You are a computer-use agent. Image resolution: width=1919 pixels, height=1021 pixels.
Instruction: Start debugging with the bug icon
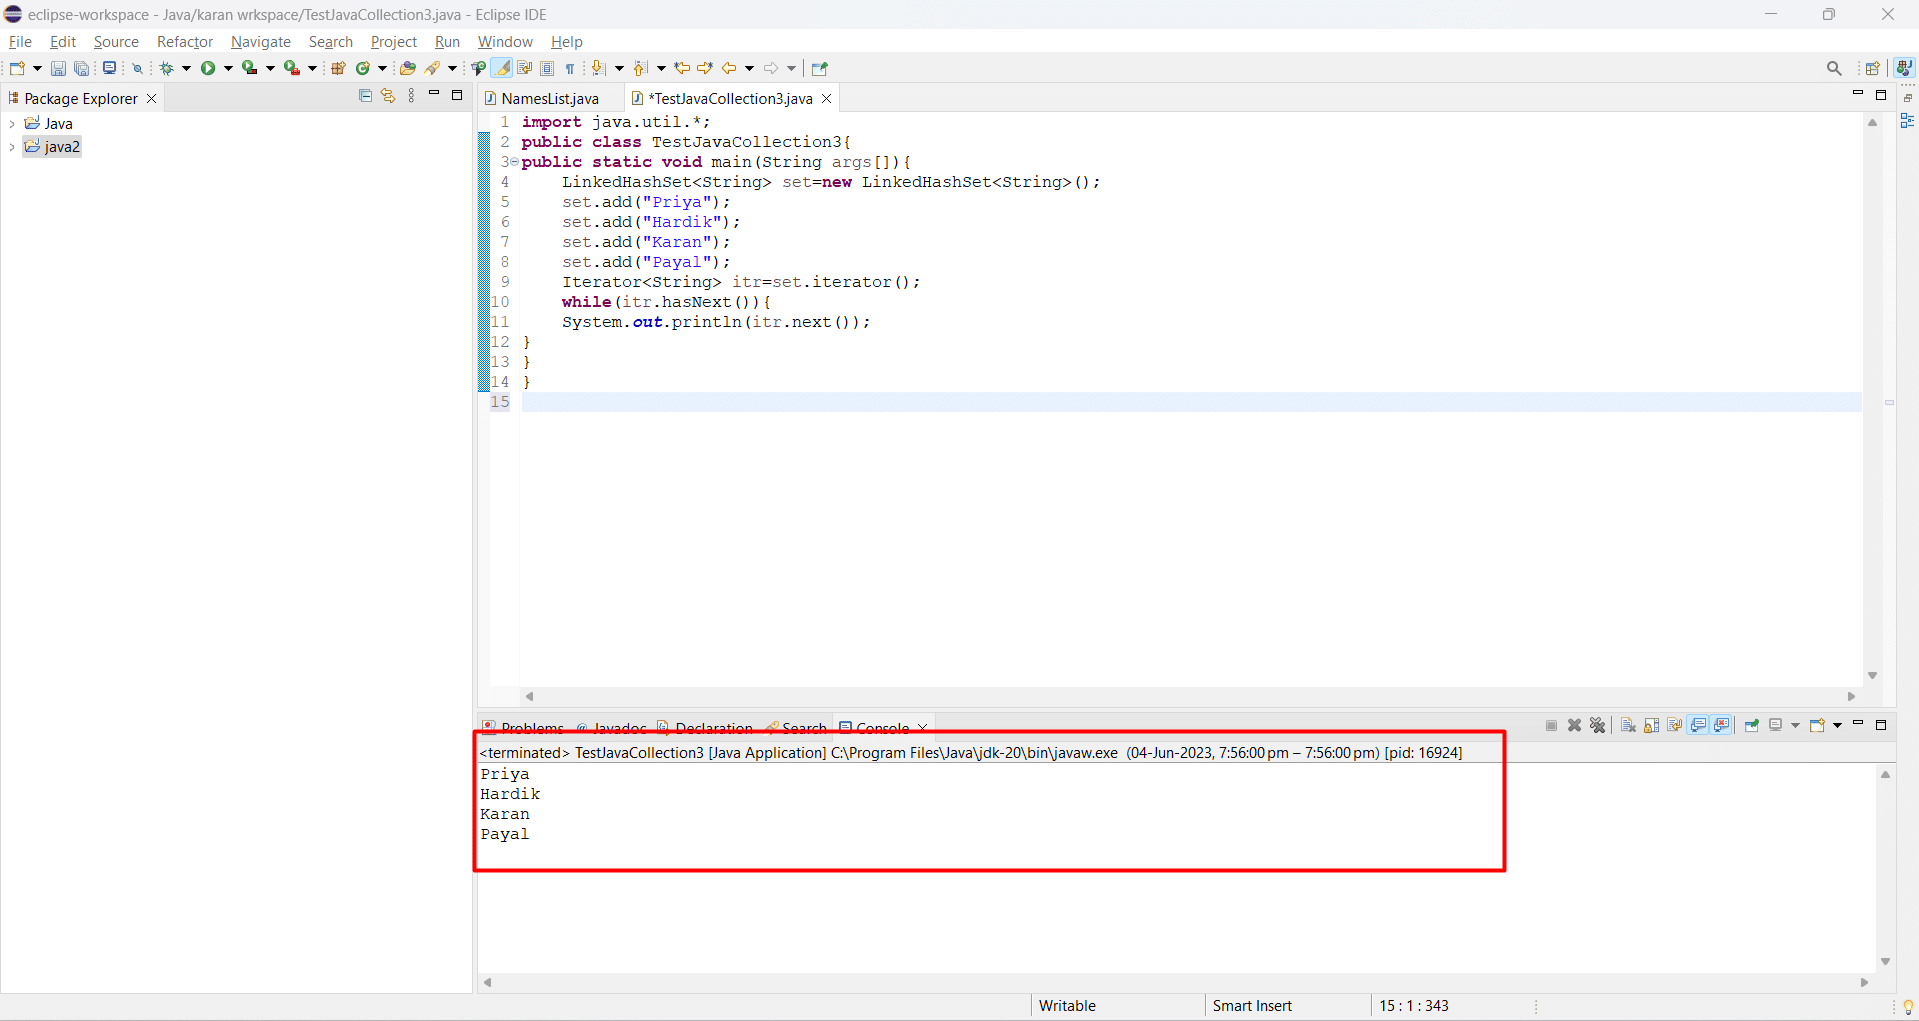(x=167, y=68)
